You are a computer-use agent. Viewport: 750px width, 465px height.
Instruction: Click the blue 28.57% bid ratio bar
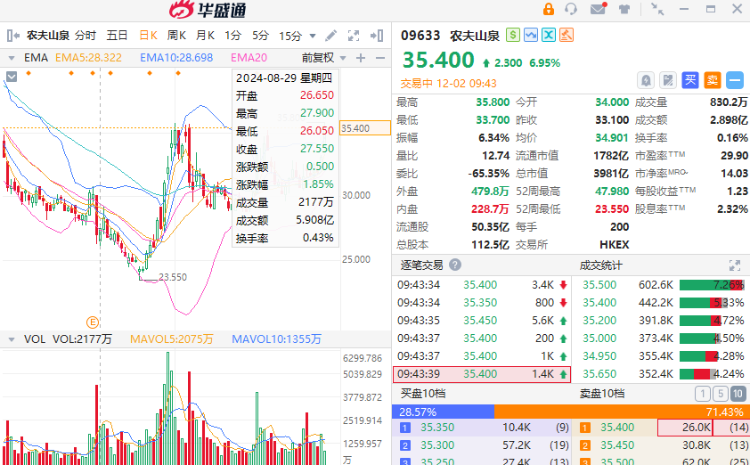point(443,412)
